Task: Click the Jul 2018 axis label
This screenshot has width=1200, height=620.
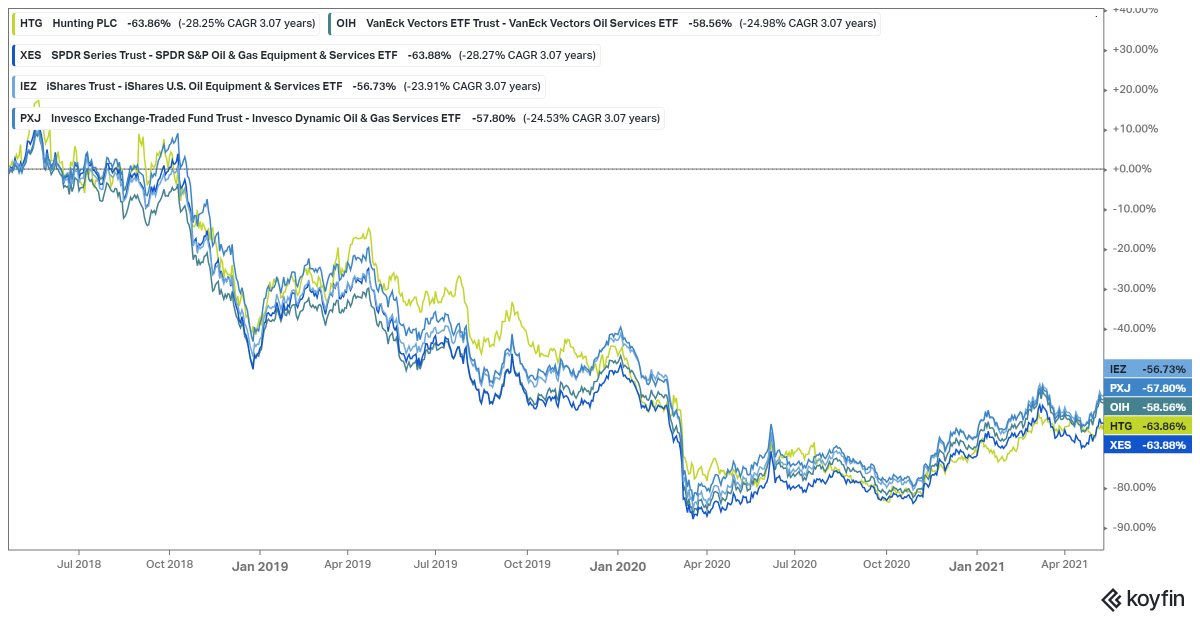Action: (79, 565)
